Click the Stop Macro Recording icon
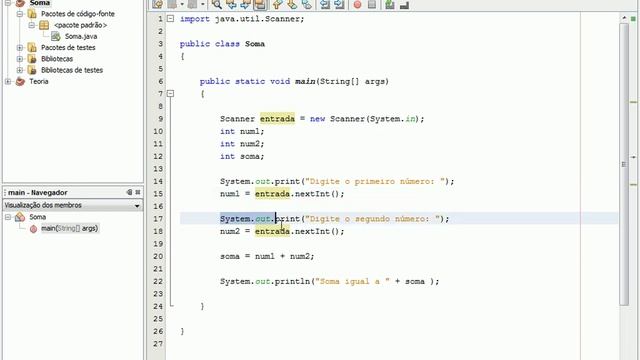 click(x=372, y=4)
